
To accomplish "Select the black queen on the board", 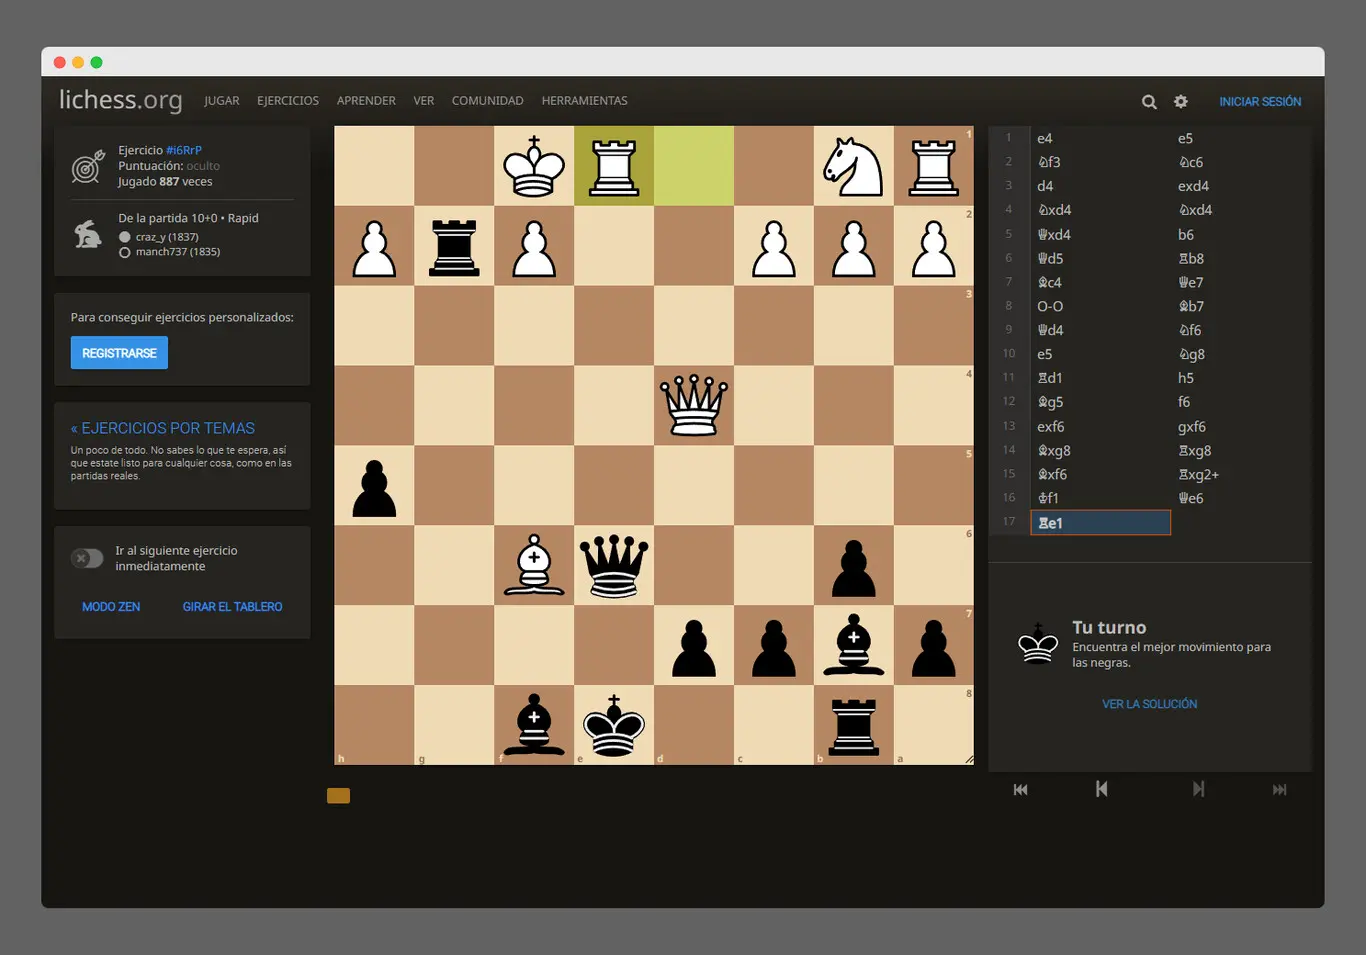I will pyautogui.click(x=614, y=565).
